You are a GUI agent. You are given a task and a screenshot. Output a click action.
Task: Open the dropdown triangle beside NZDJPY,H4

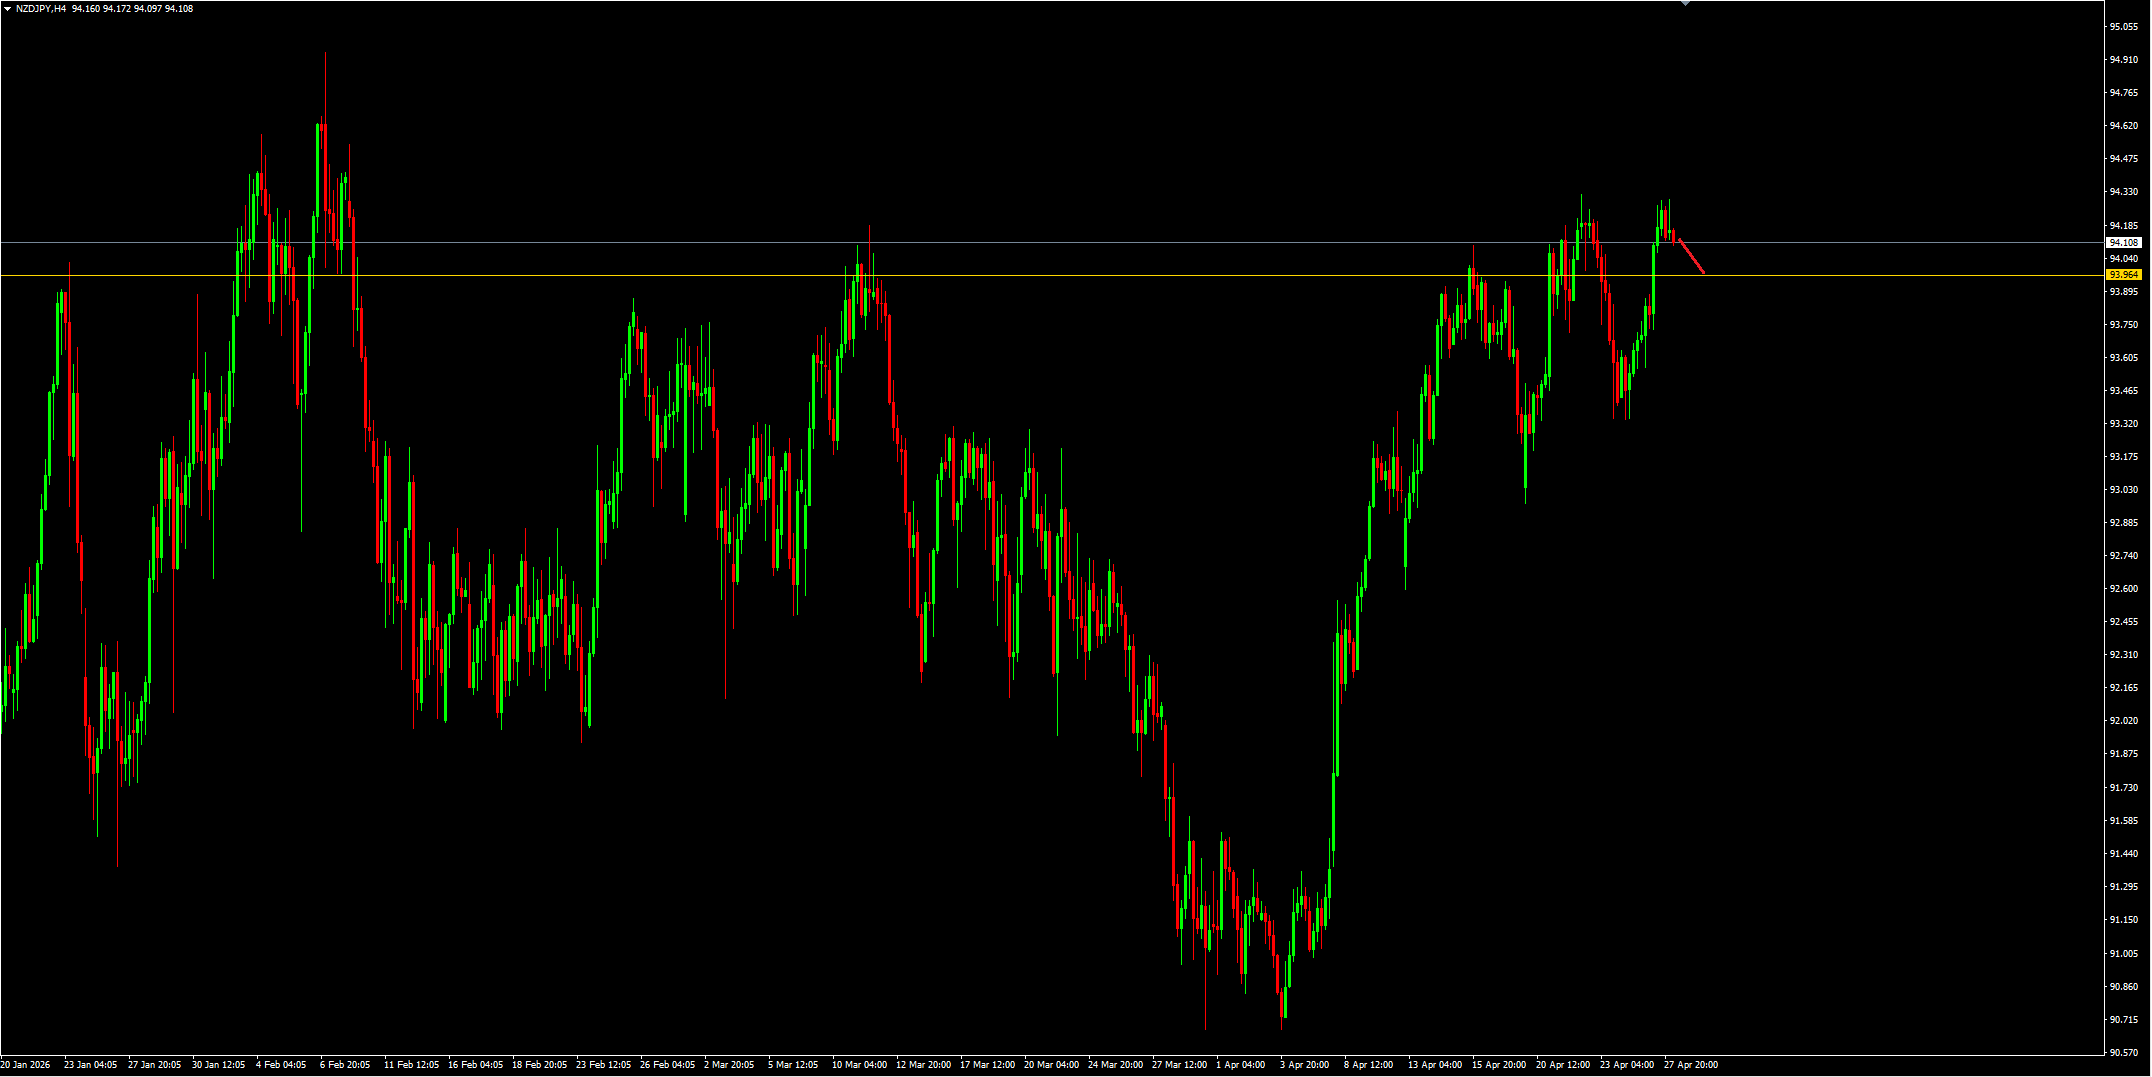(x=7, y=8)
